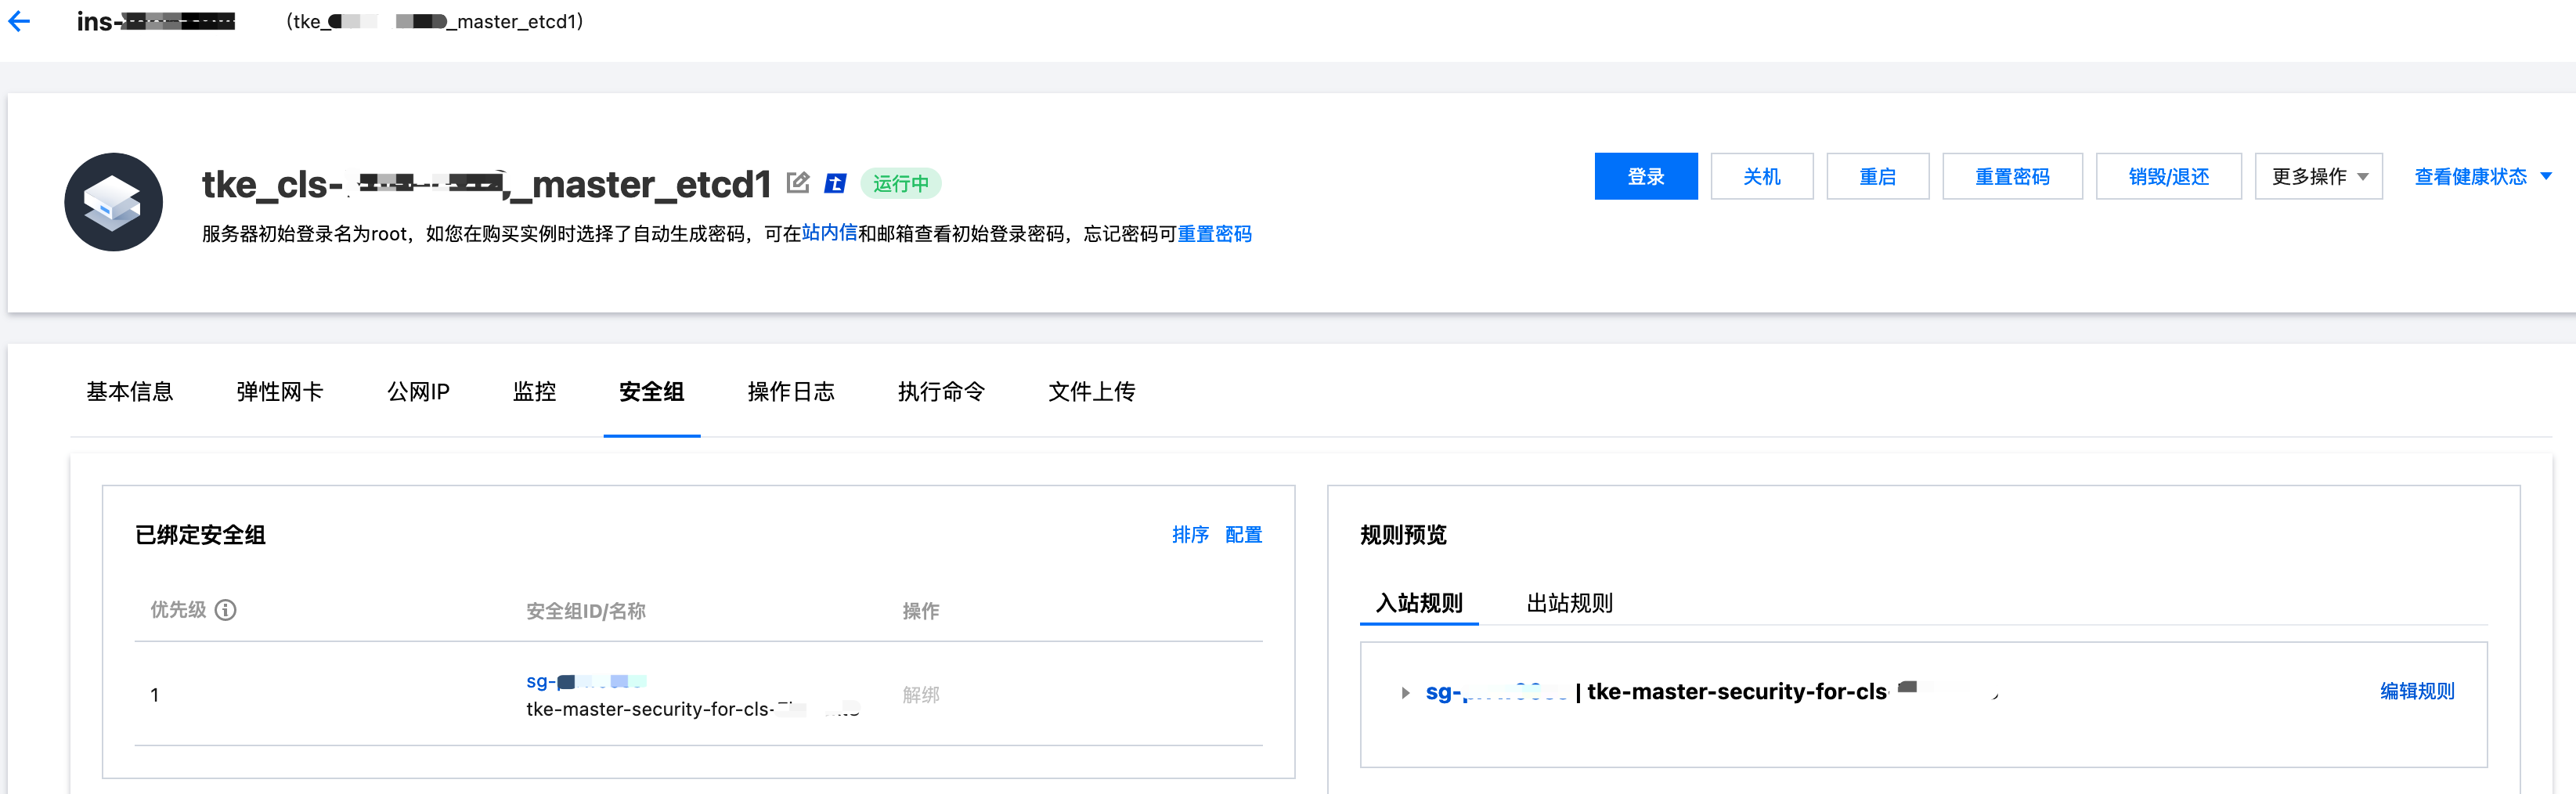Open the 执行命令 tab
2576x794 pixels.
[941, 392]
